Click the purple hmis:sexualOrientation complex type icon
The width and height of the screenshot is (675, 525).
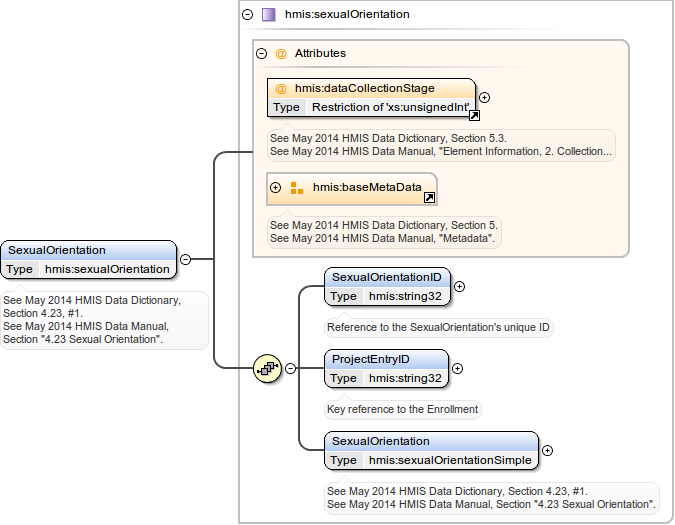click(268, 15)
